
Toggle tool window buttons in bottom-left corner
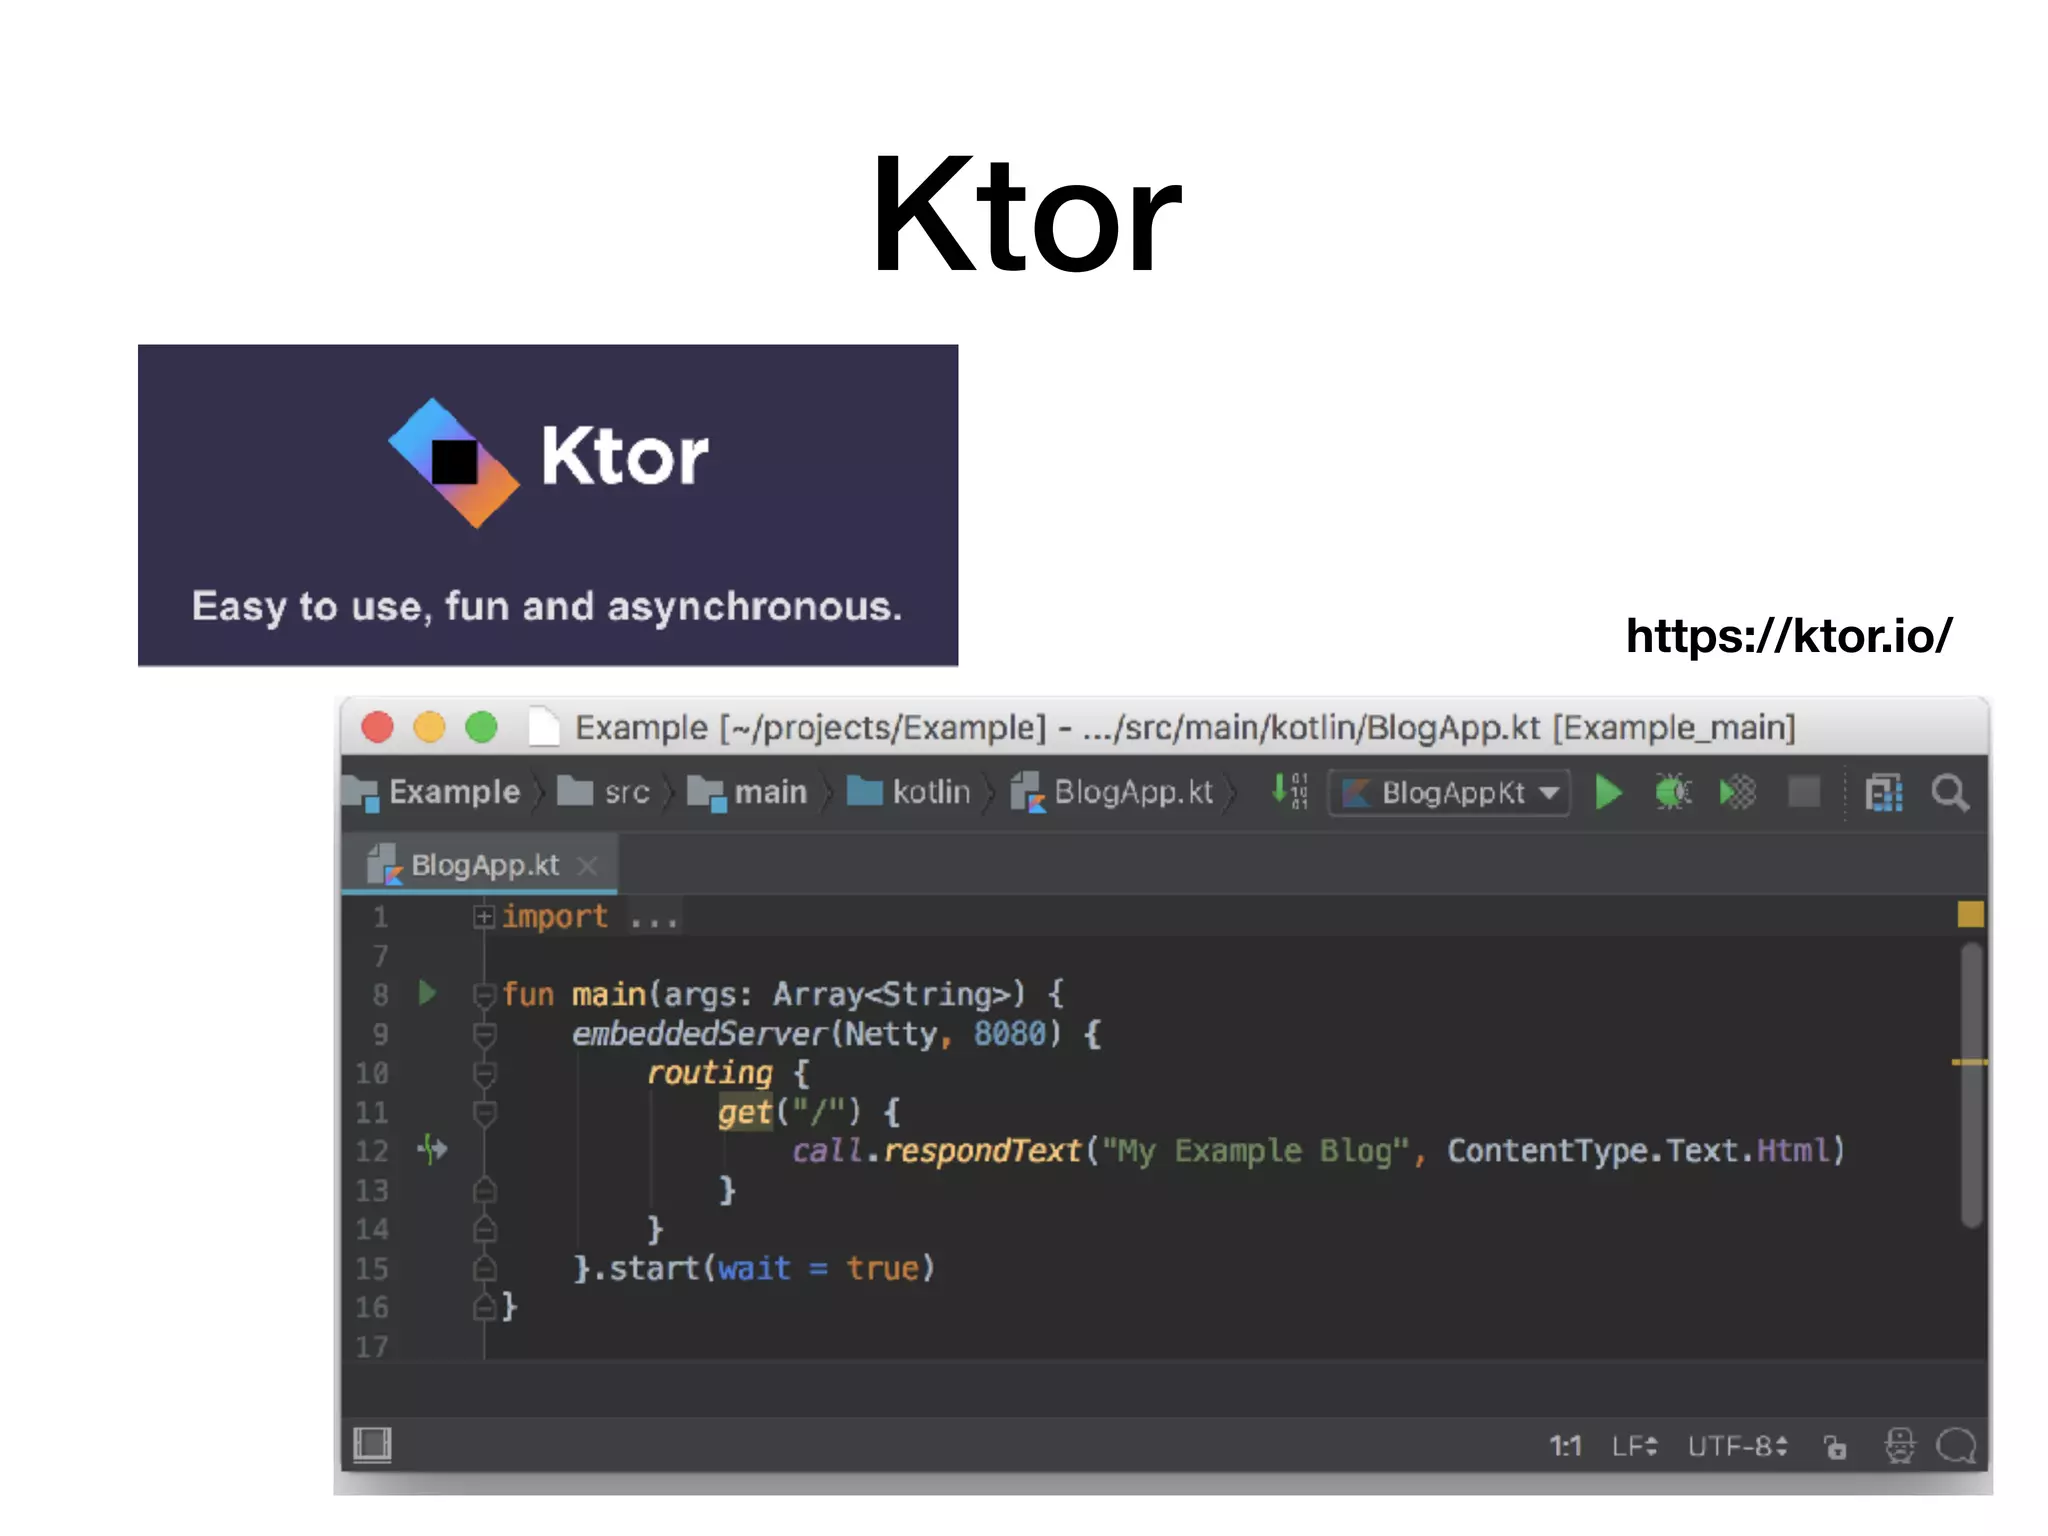point(372,1445)
